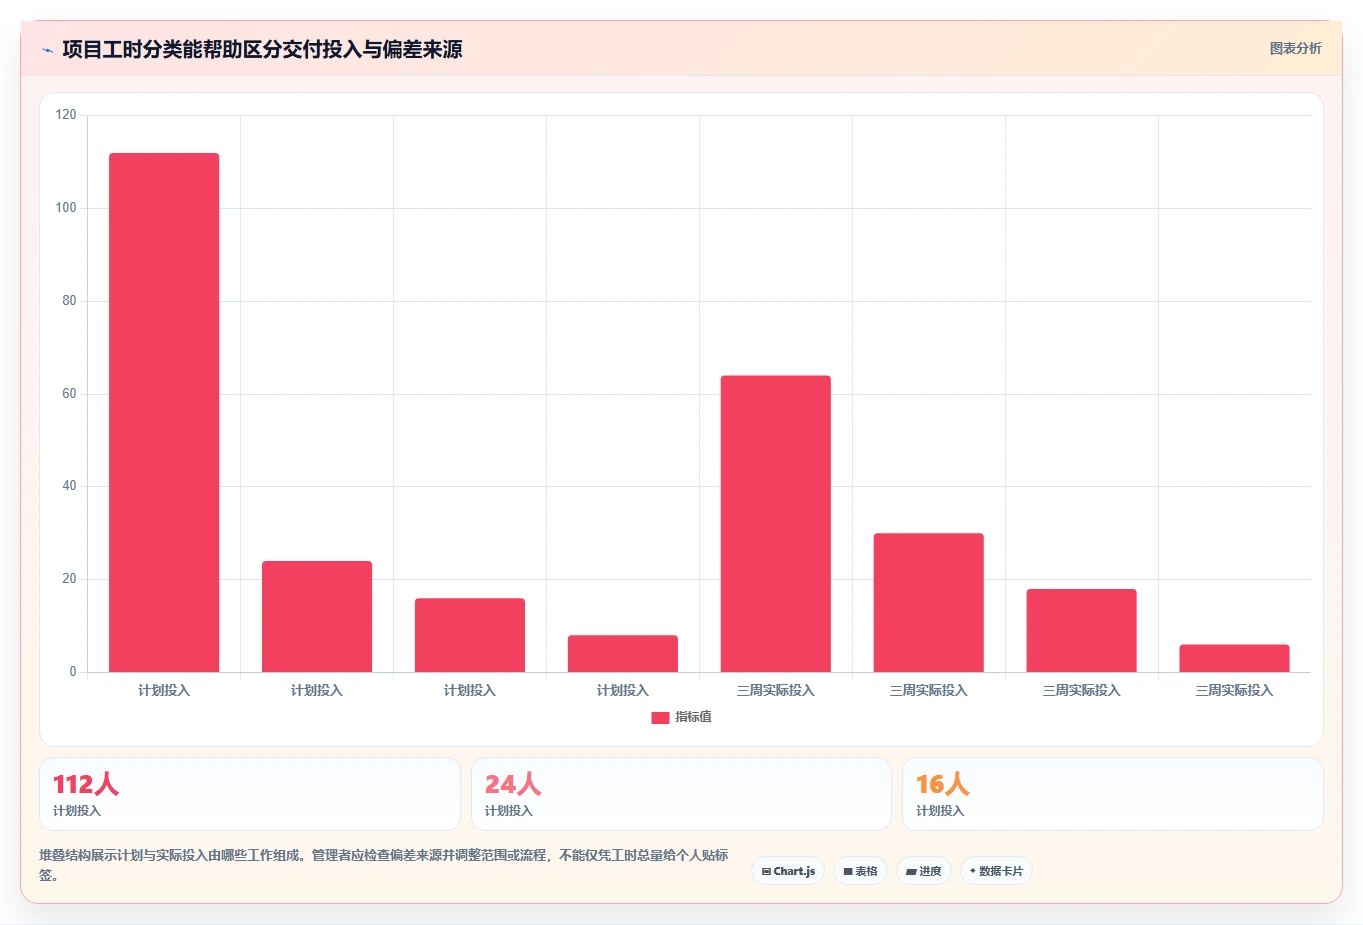The height and width of the screenshot is (925, 1363).
Task: Click the y-axis label 60
Action: tap(69, 394)
